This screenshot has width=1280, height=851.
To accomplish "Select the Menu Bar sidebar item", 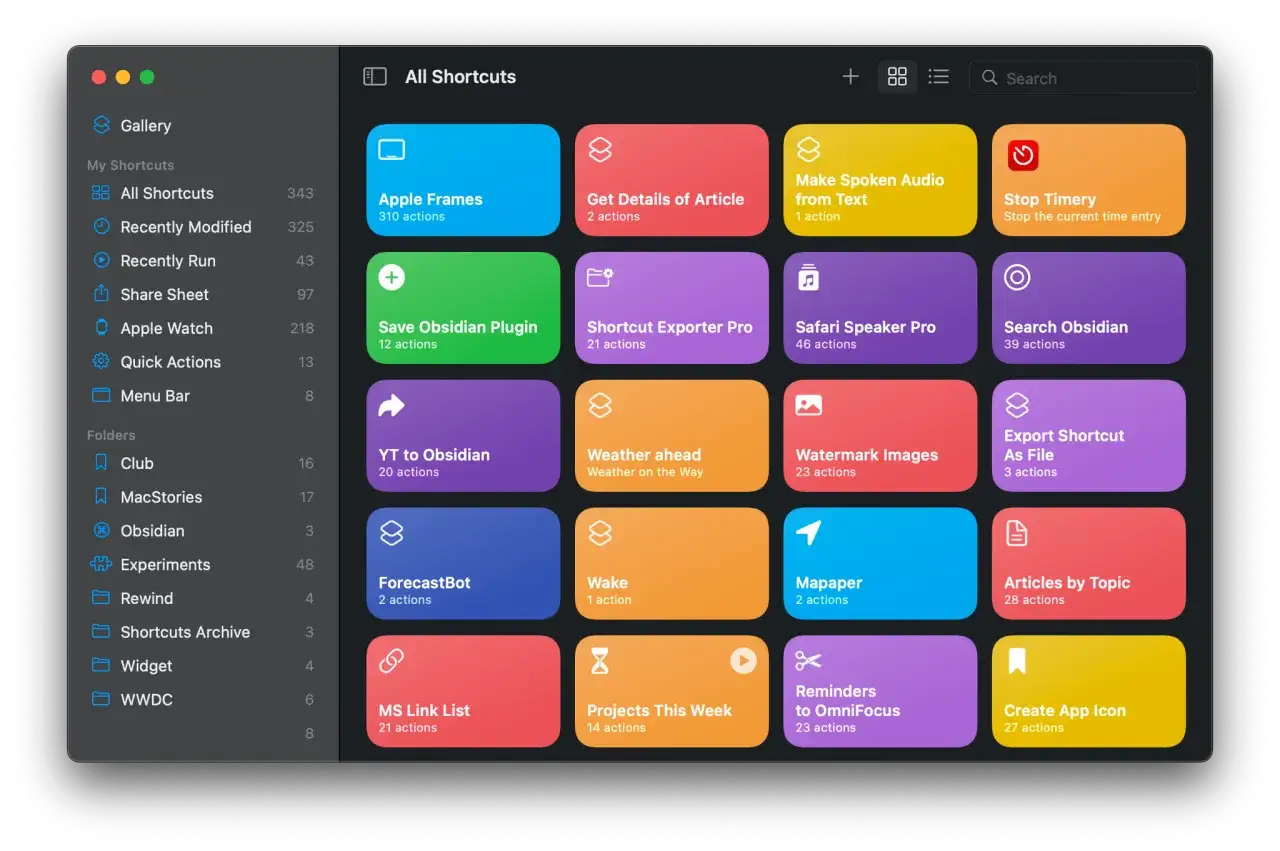I will [x=203, y=396].
